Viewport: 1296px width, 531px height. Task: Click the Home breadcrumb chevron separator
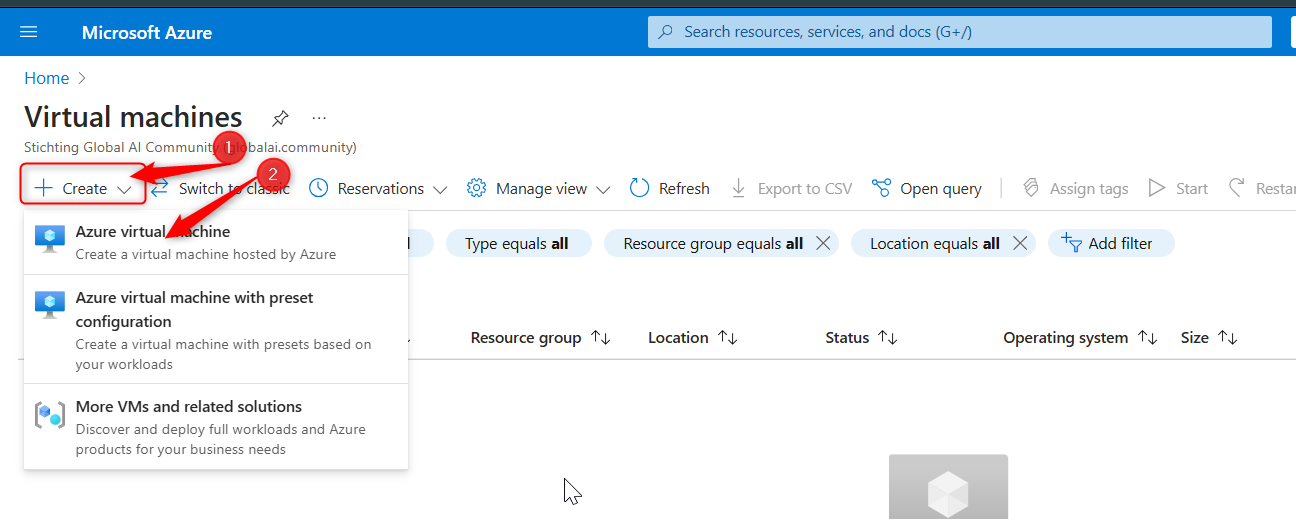point(82,78)
